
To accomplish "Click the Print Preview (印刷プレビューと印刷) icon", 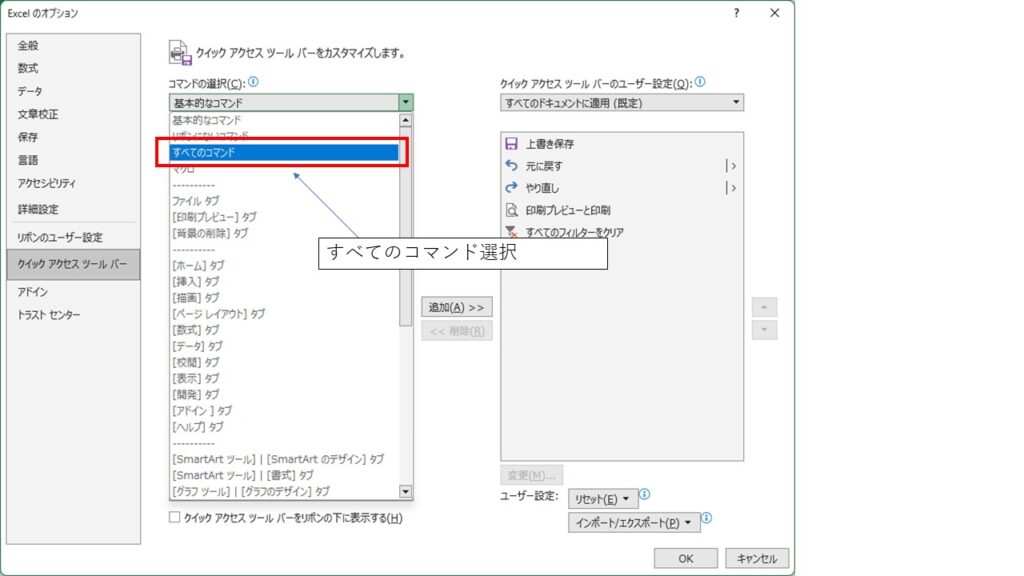I will (x=512, y=210).
